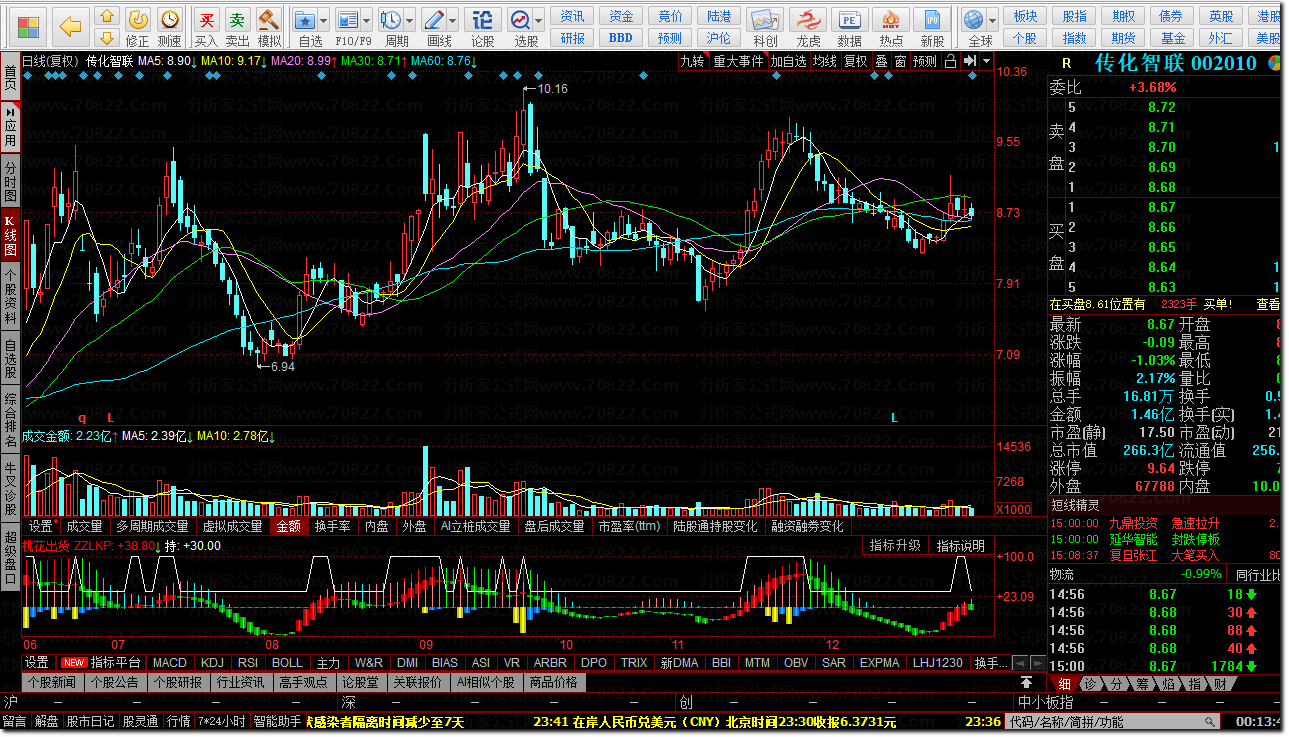Open the chart header options dropdown arrow
The width and height of the screenshot is (1289, 737).
(987, 61)
